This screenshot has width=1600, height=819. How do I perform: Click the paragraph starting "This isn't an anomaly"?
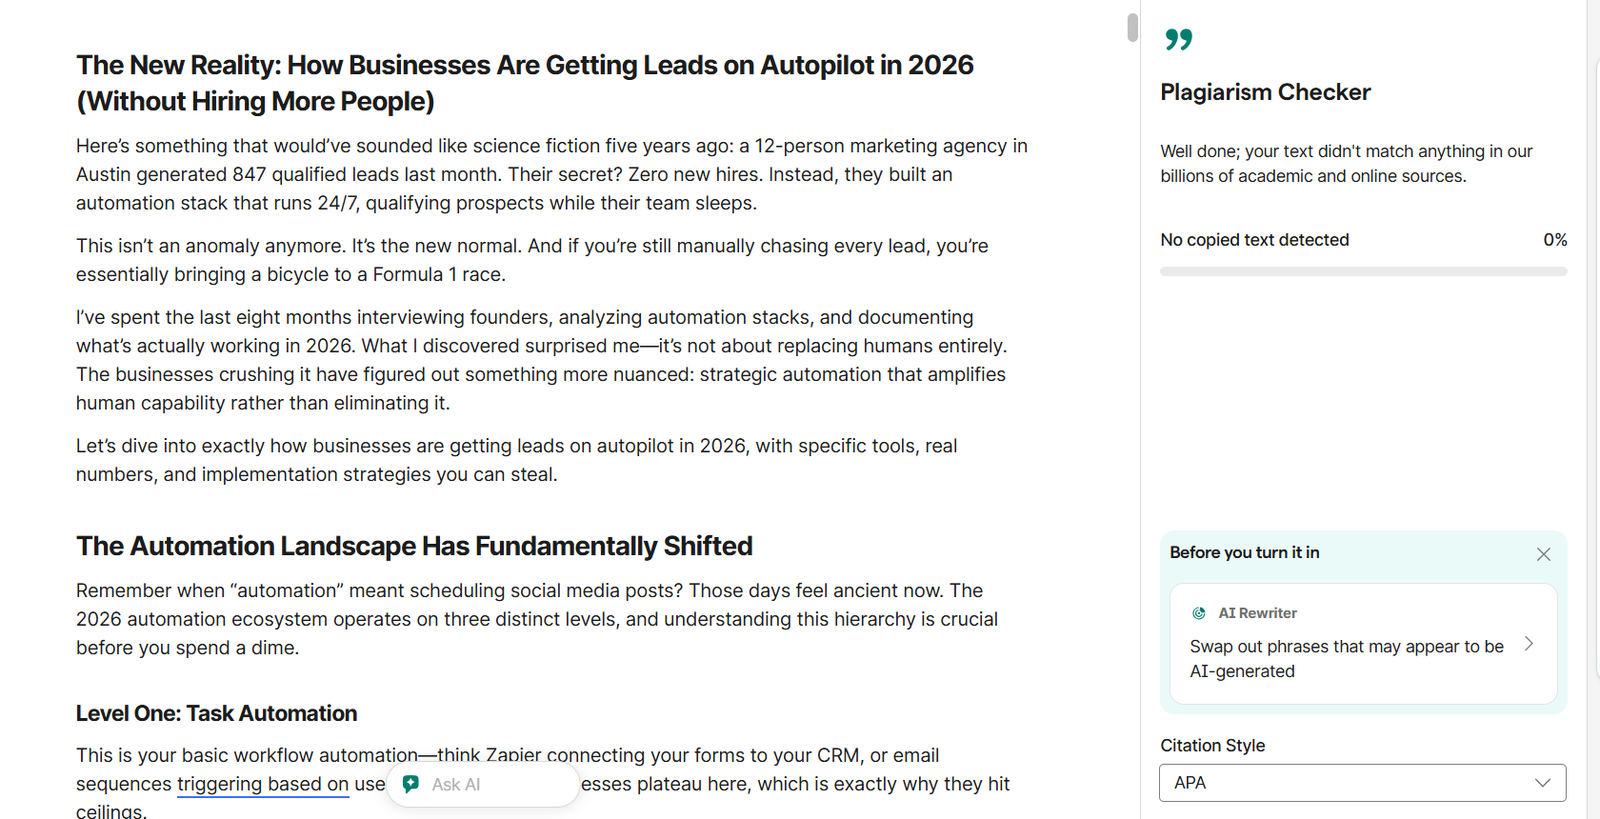click(531, 260)
